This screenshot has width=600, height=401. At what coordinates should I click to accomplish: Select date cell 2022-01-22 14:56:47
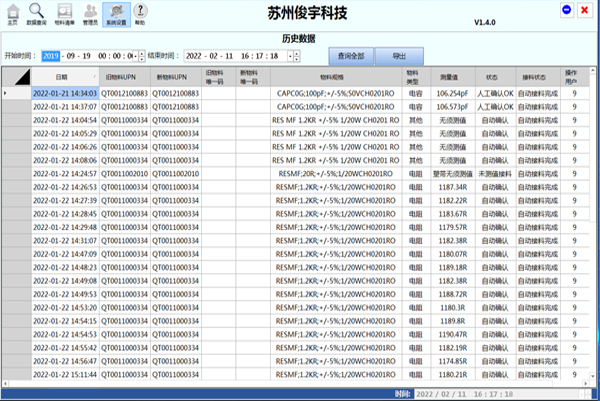[x=65, y=361]
